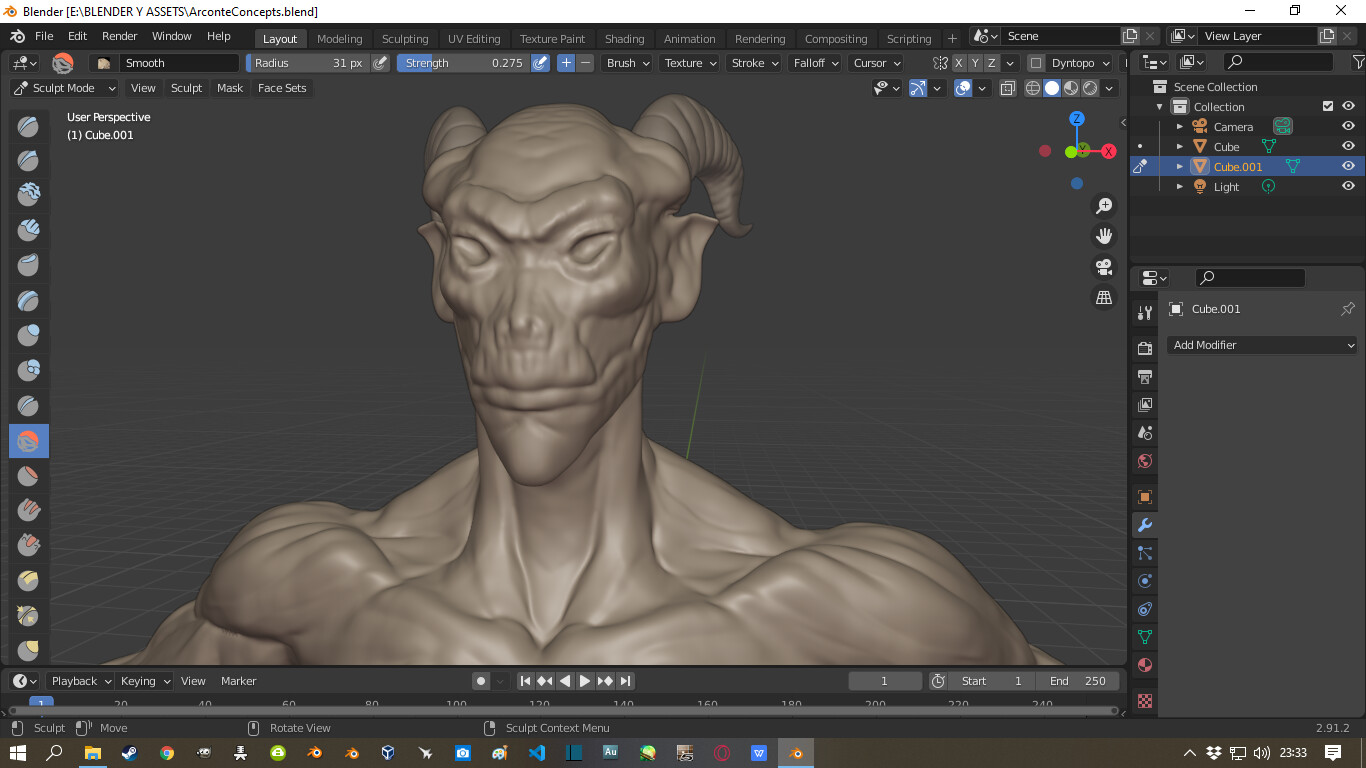Viewport: 1366px width, 768px height.
Task: Open the Falloff dropdown in the header
Action: pyautogui.click(x=814, y=62)
